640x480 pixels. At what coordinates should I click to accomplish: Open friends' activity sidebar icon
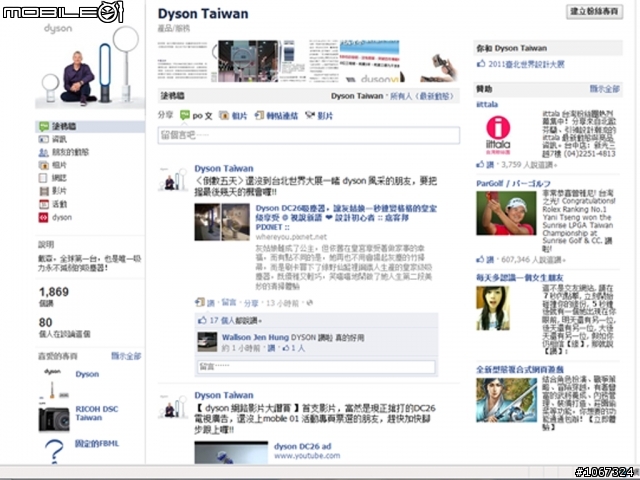click(x=43, y=152)
